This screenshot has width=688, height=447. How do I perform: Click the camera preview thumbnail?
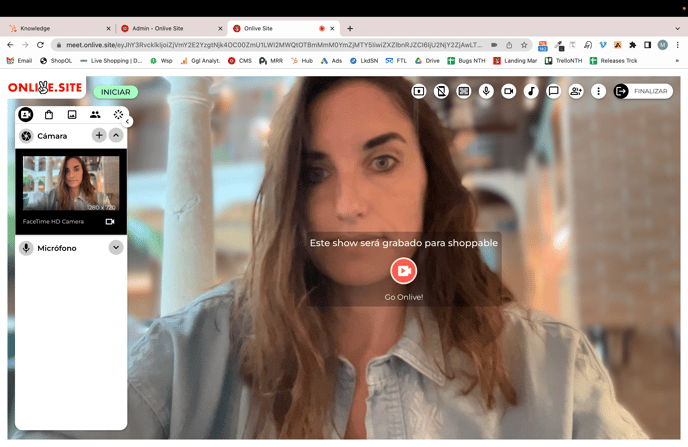pyautogui.click(x=71, y=183)
